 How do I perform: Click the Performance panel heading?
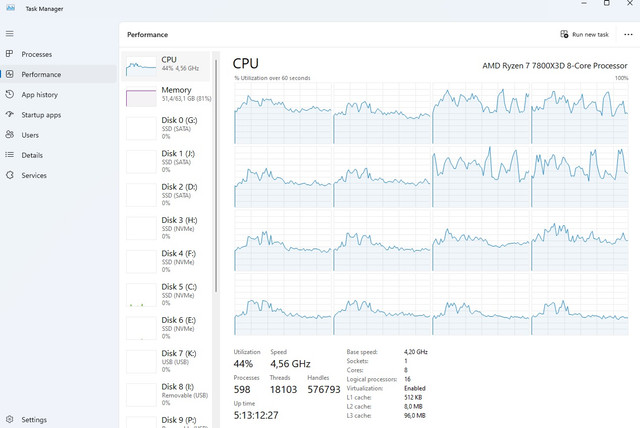(147, 35)
